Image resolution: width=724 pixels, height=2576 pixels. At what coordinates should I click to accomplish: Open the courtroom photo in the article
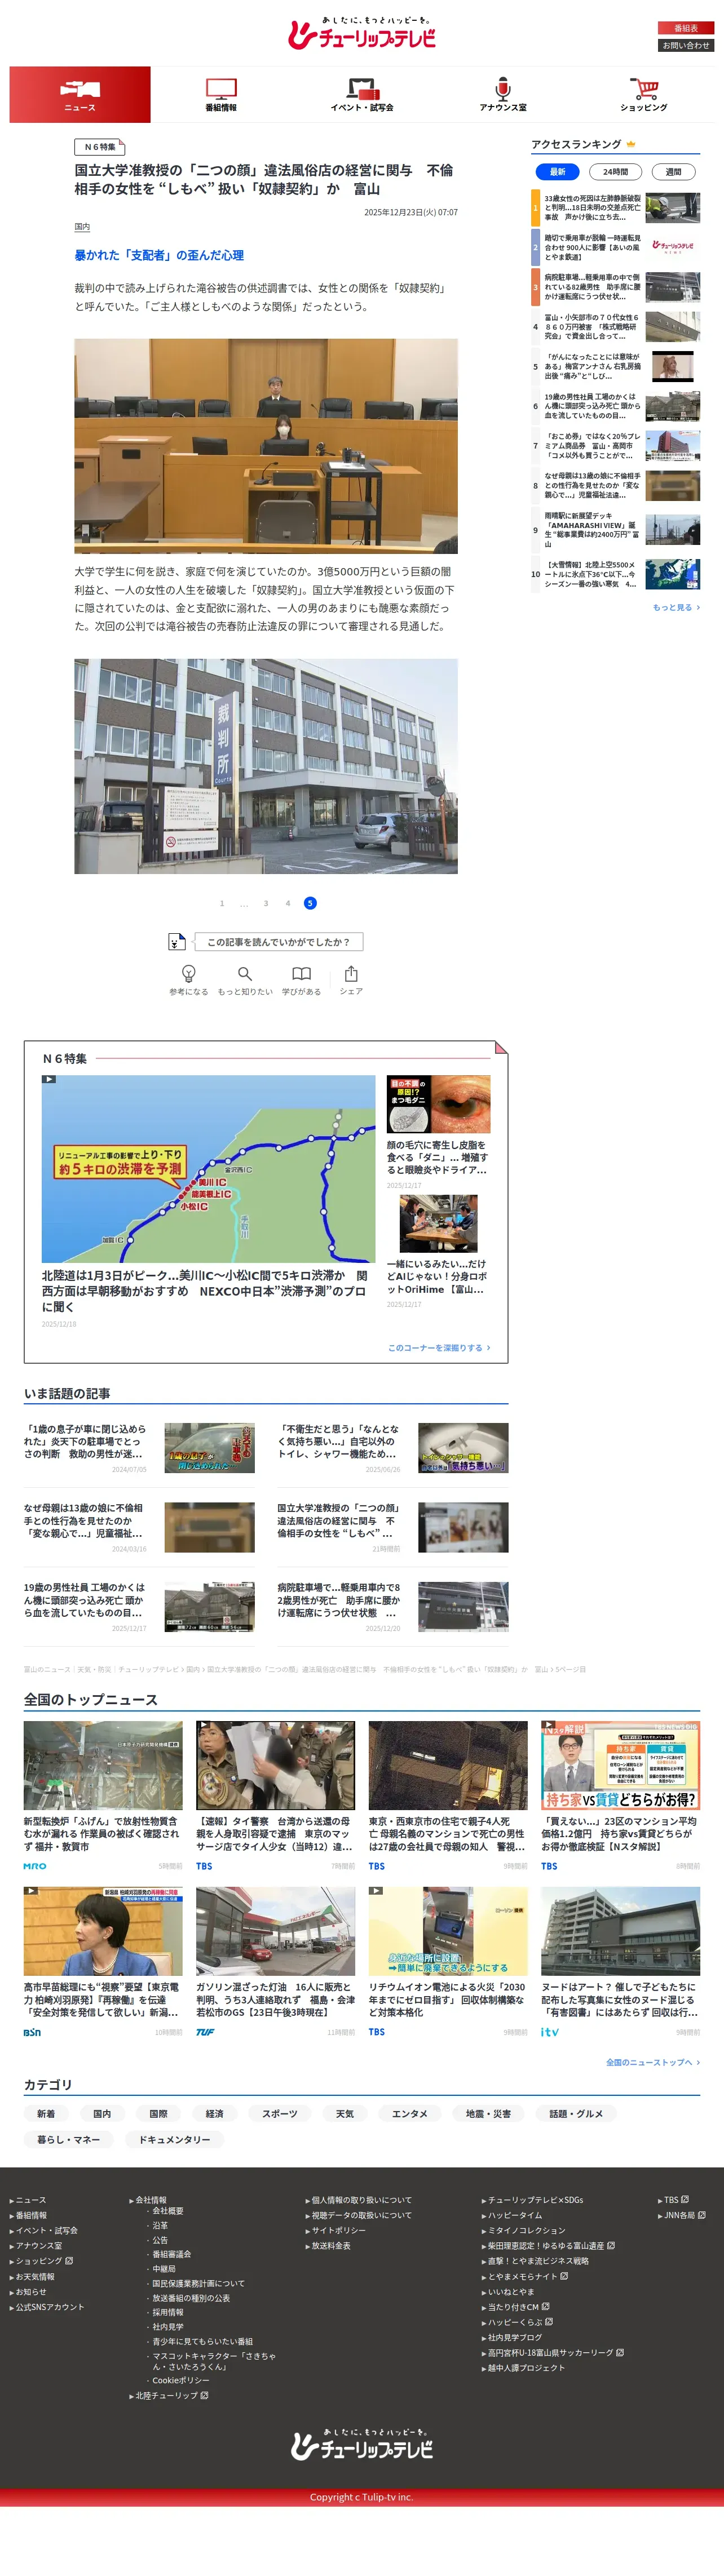[x=266, y=446]
